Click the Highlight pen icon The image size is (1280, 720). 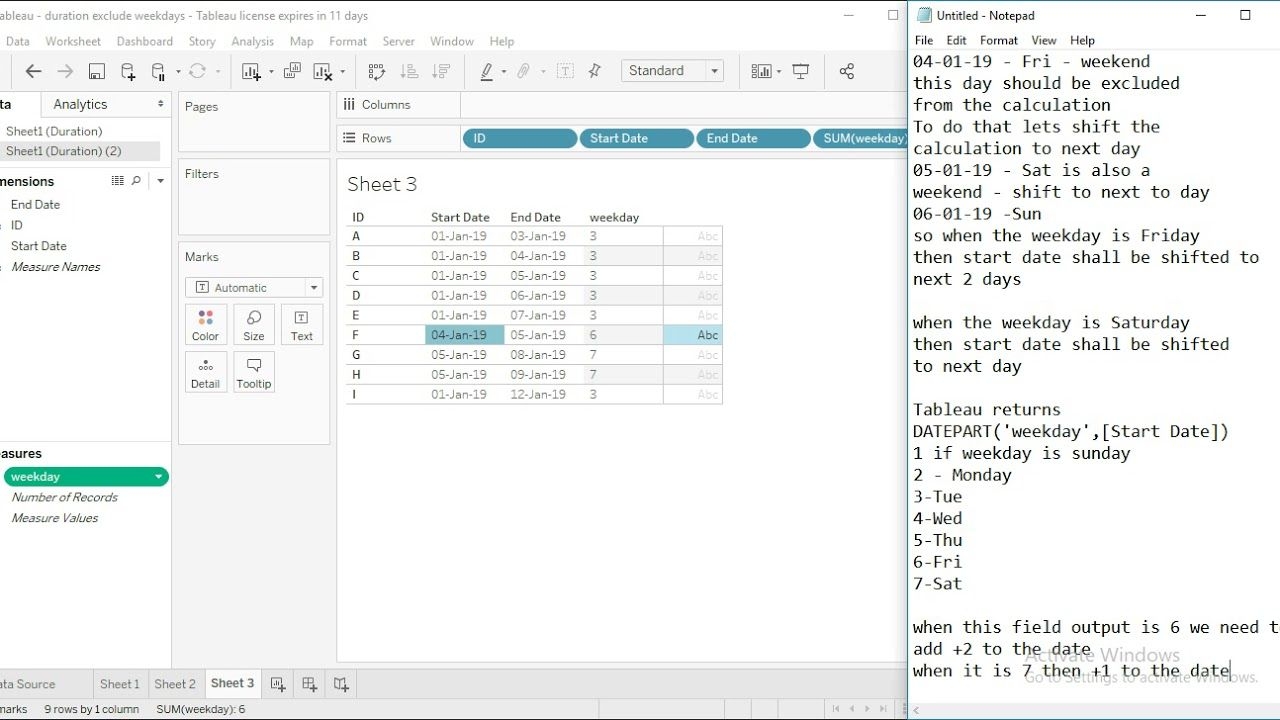click(x=487, y=71)
